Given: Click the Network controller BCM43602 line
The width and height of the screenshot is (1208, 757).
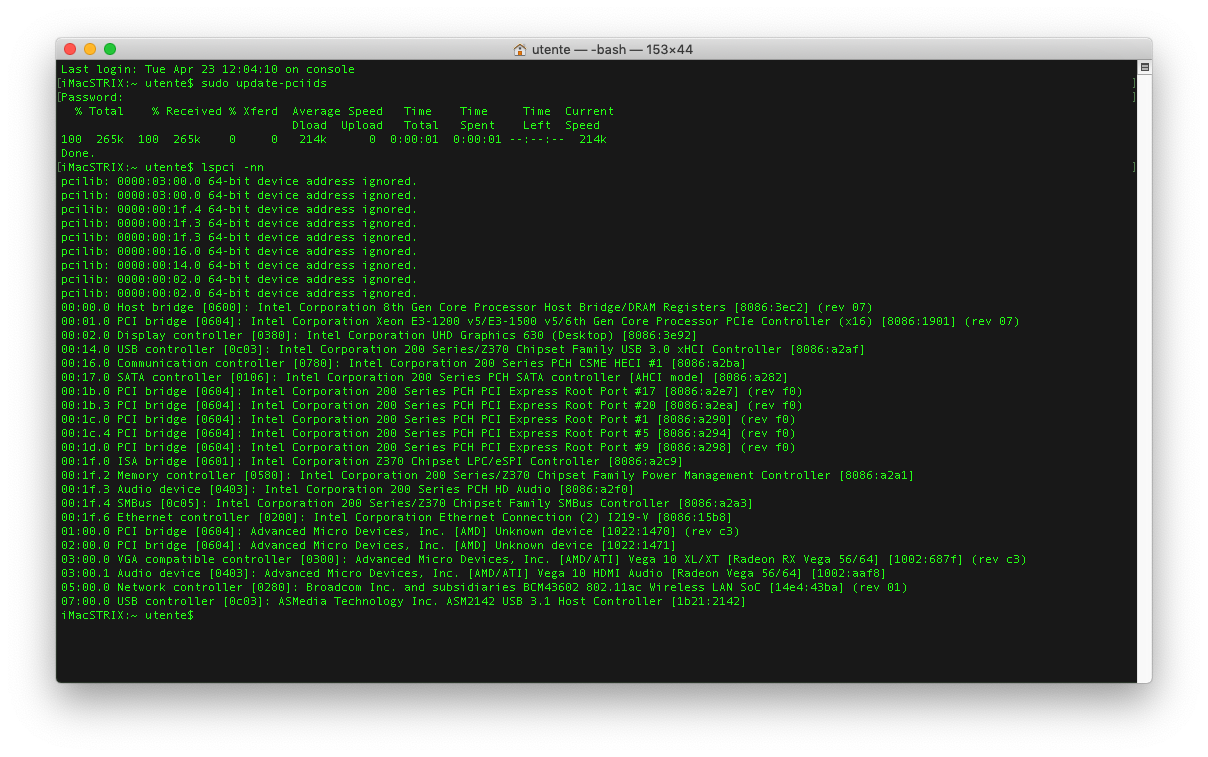Looking at the screenshot, I should pyautogui.click(x=484, y=587).
